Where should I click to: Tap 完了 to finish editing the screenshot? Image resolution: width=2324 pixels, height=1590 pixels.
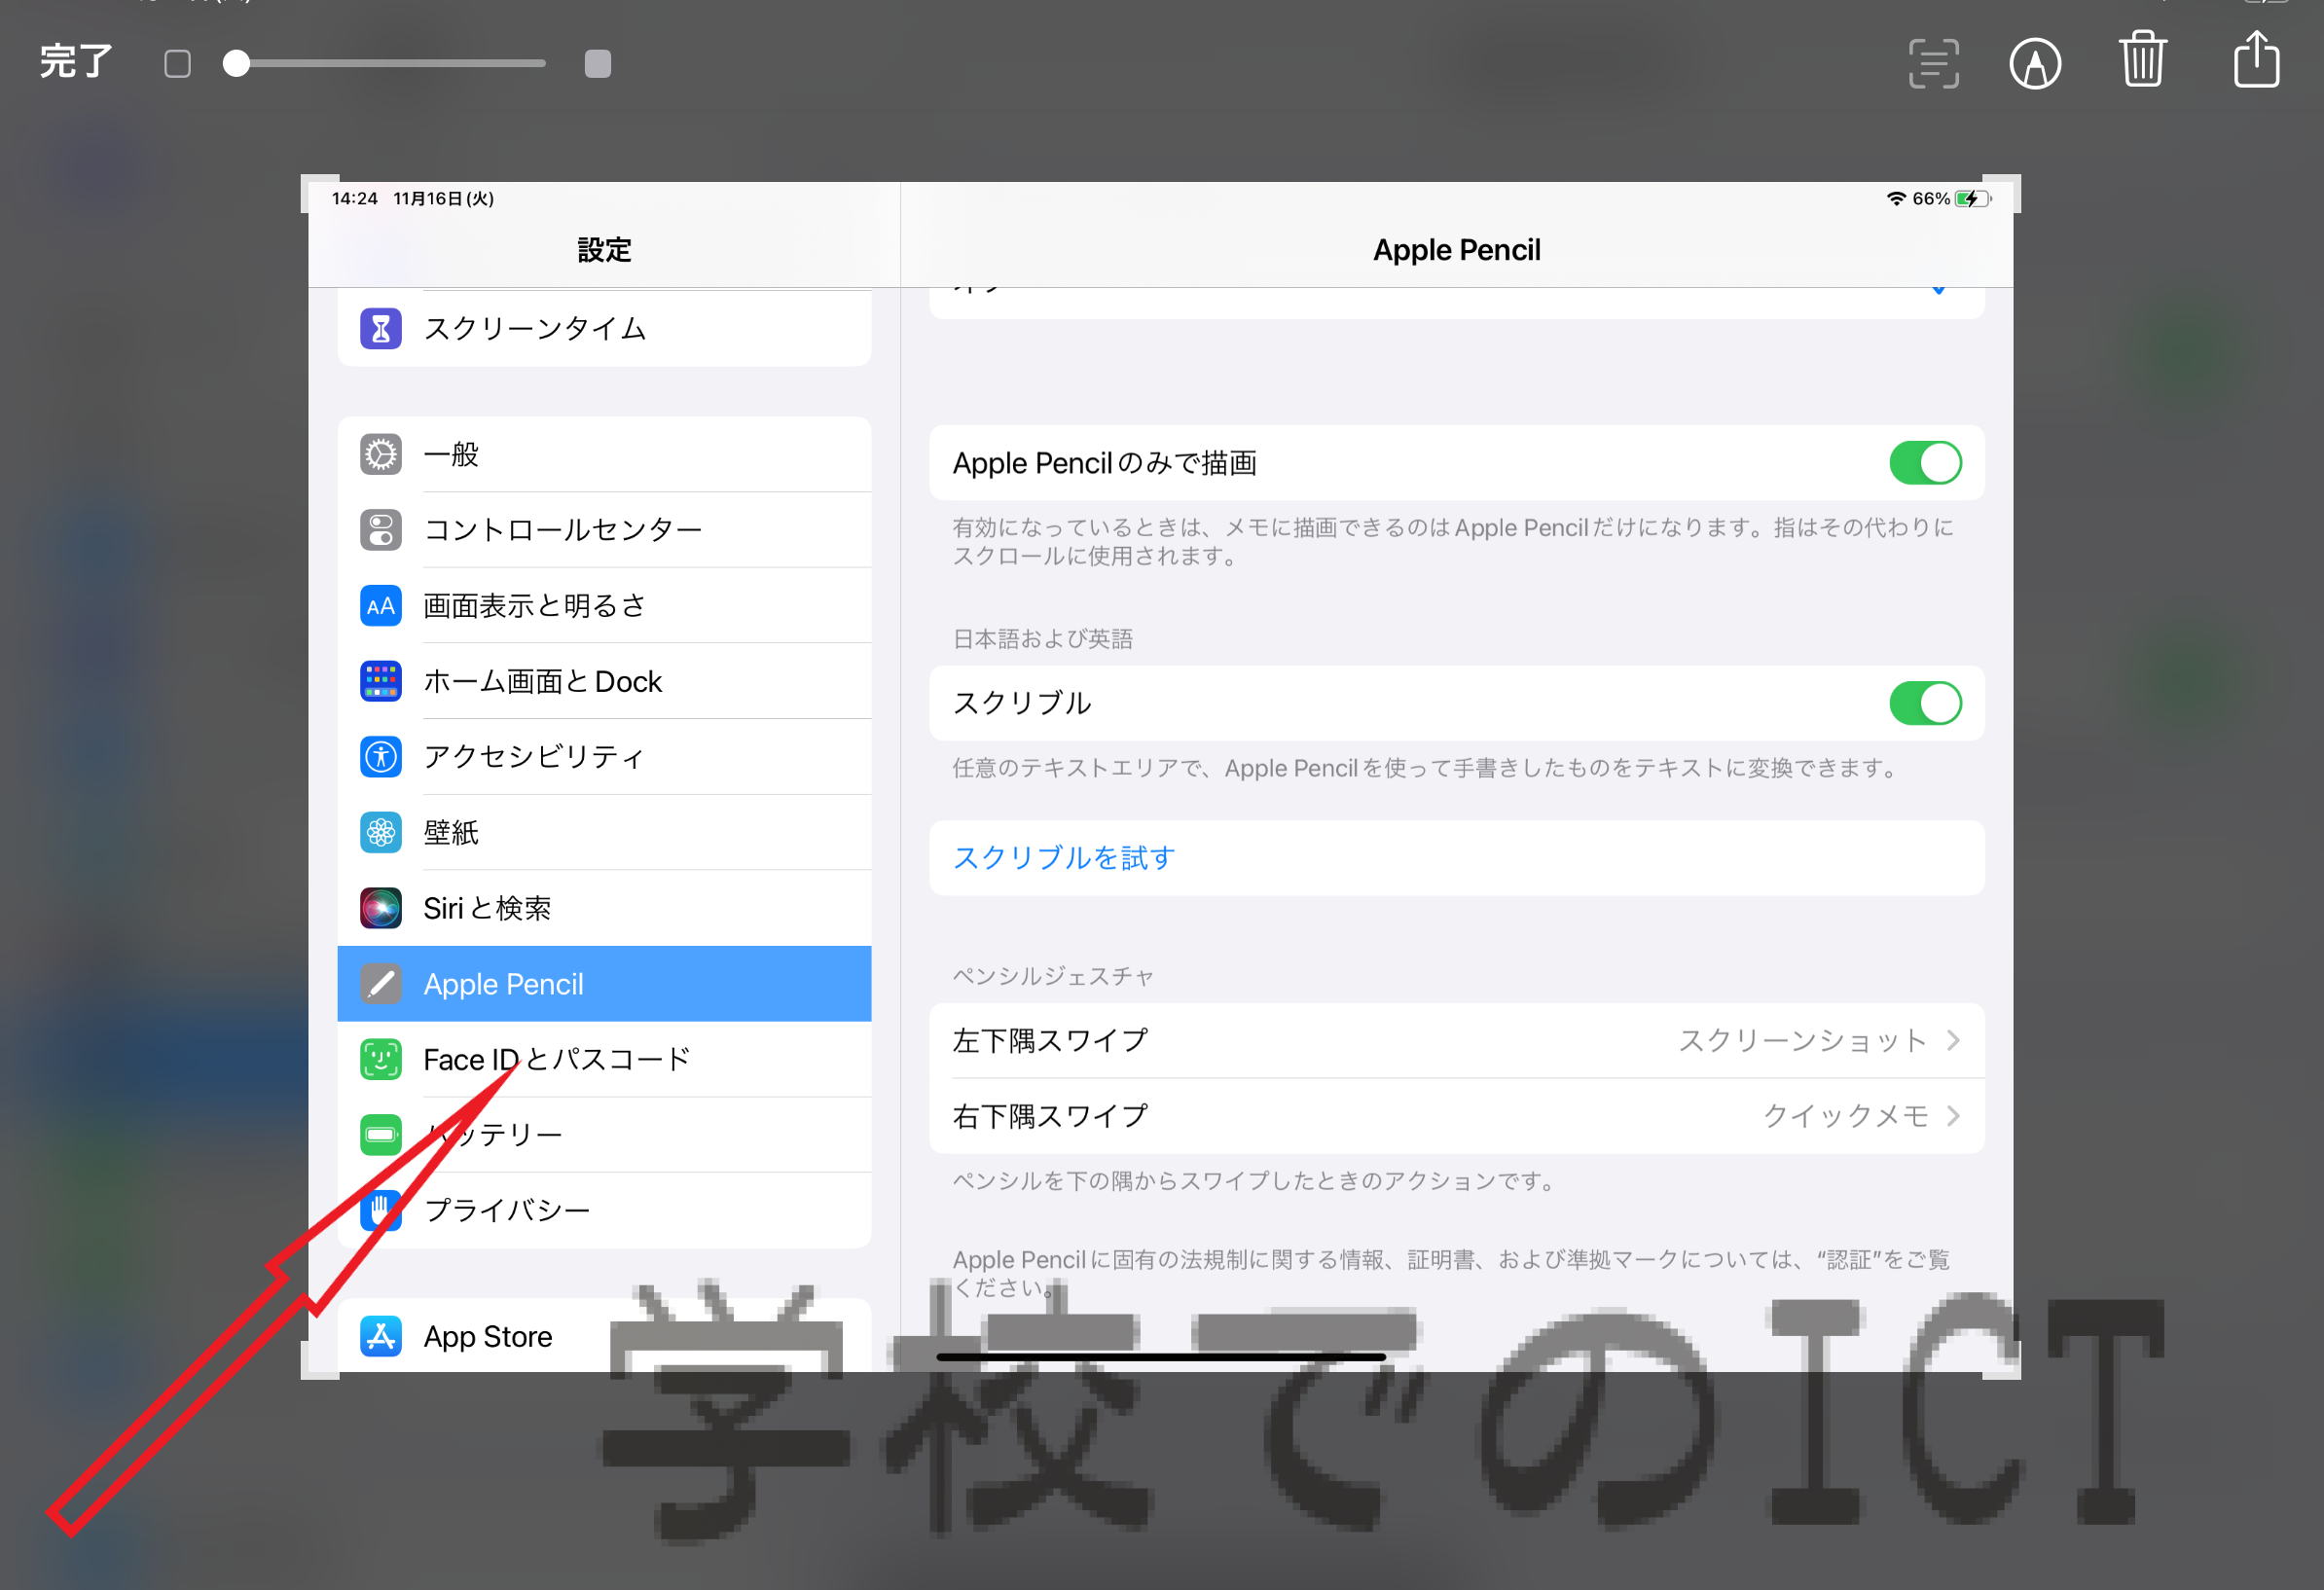76,62
